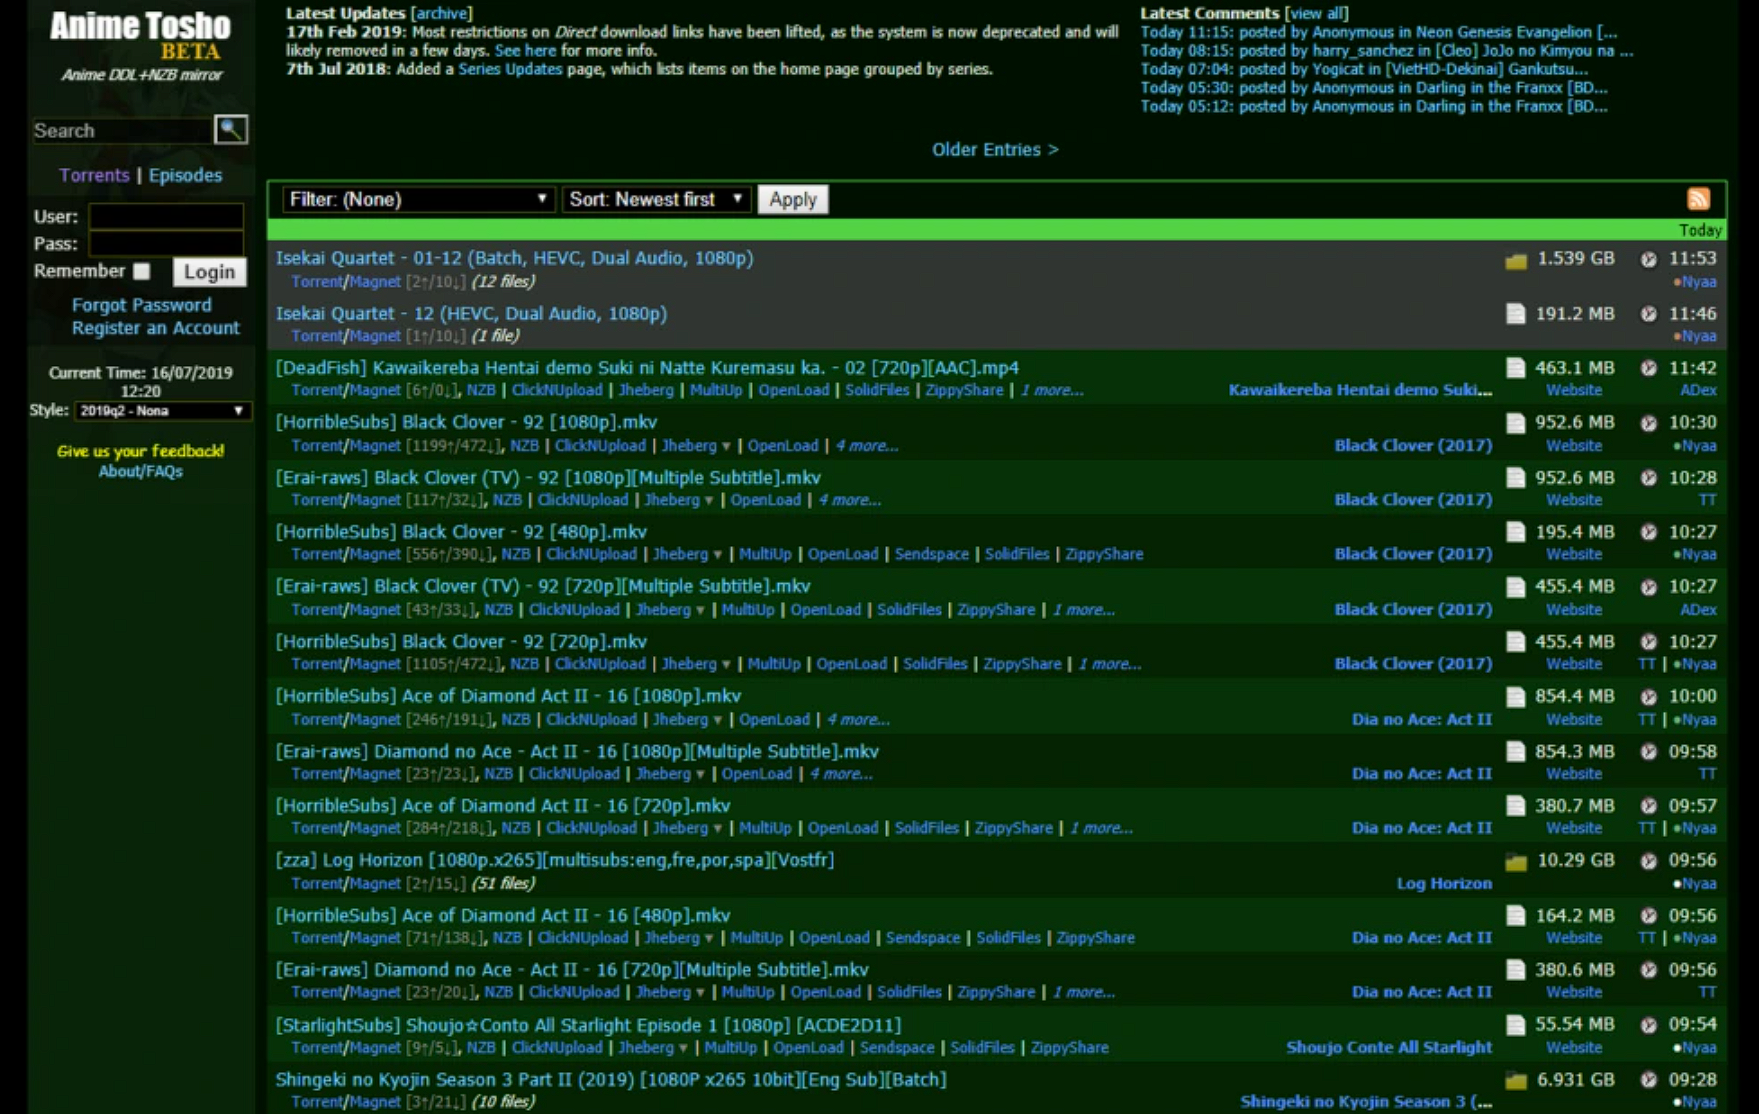Open Website link under 463.1 MB
This screenshot has height=1114, width=1759.
[1574, 390]
